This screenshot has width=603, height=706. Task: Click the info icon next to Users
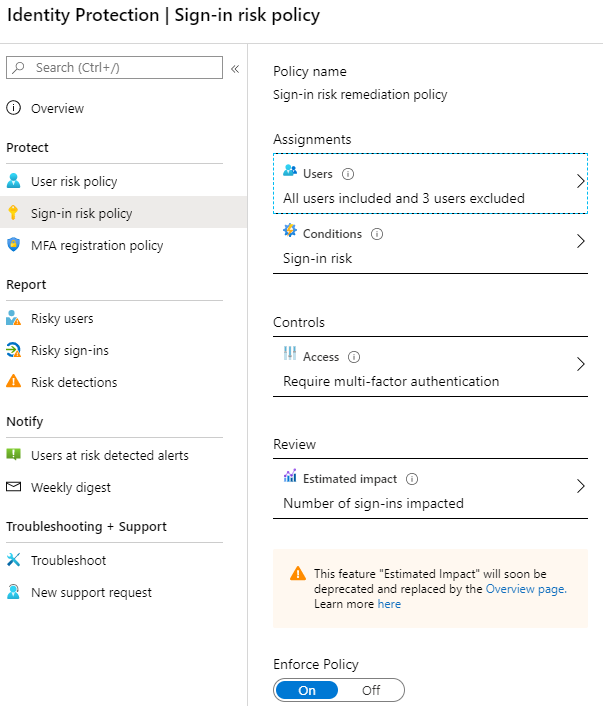point(348,174)
